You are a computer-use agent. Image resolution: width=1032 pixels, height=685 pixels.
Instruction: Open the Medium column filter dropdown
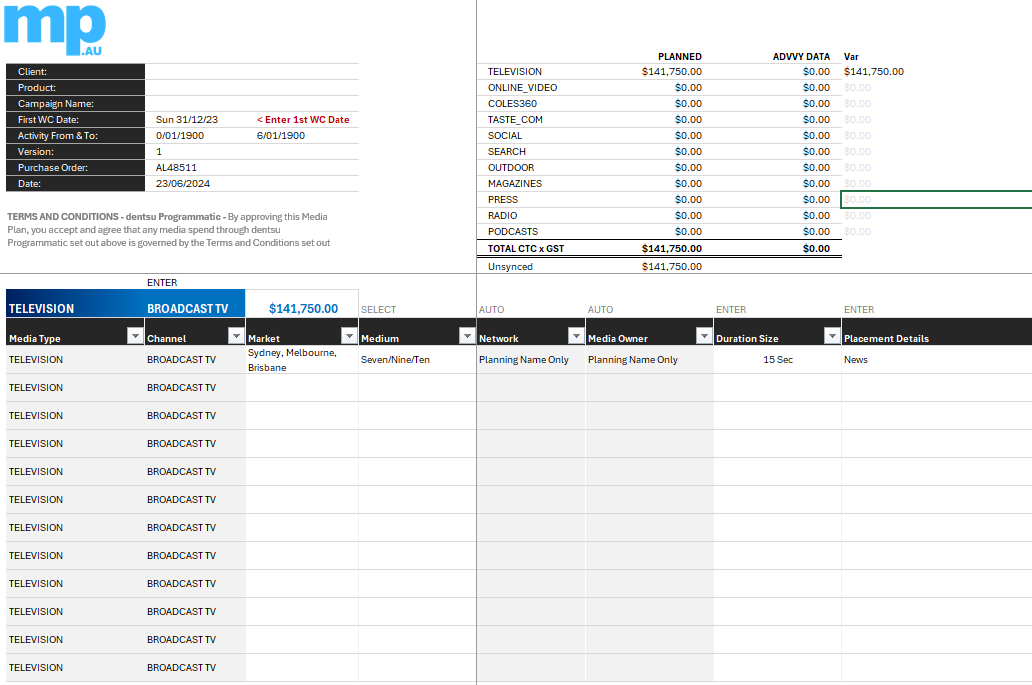[x=466, y=336]
